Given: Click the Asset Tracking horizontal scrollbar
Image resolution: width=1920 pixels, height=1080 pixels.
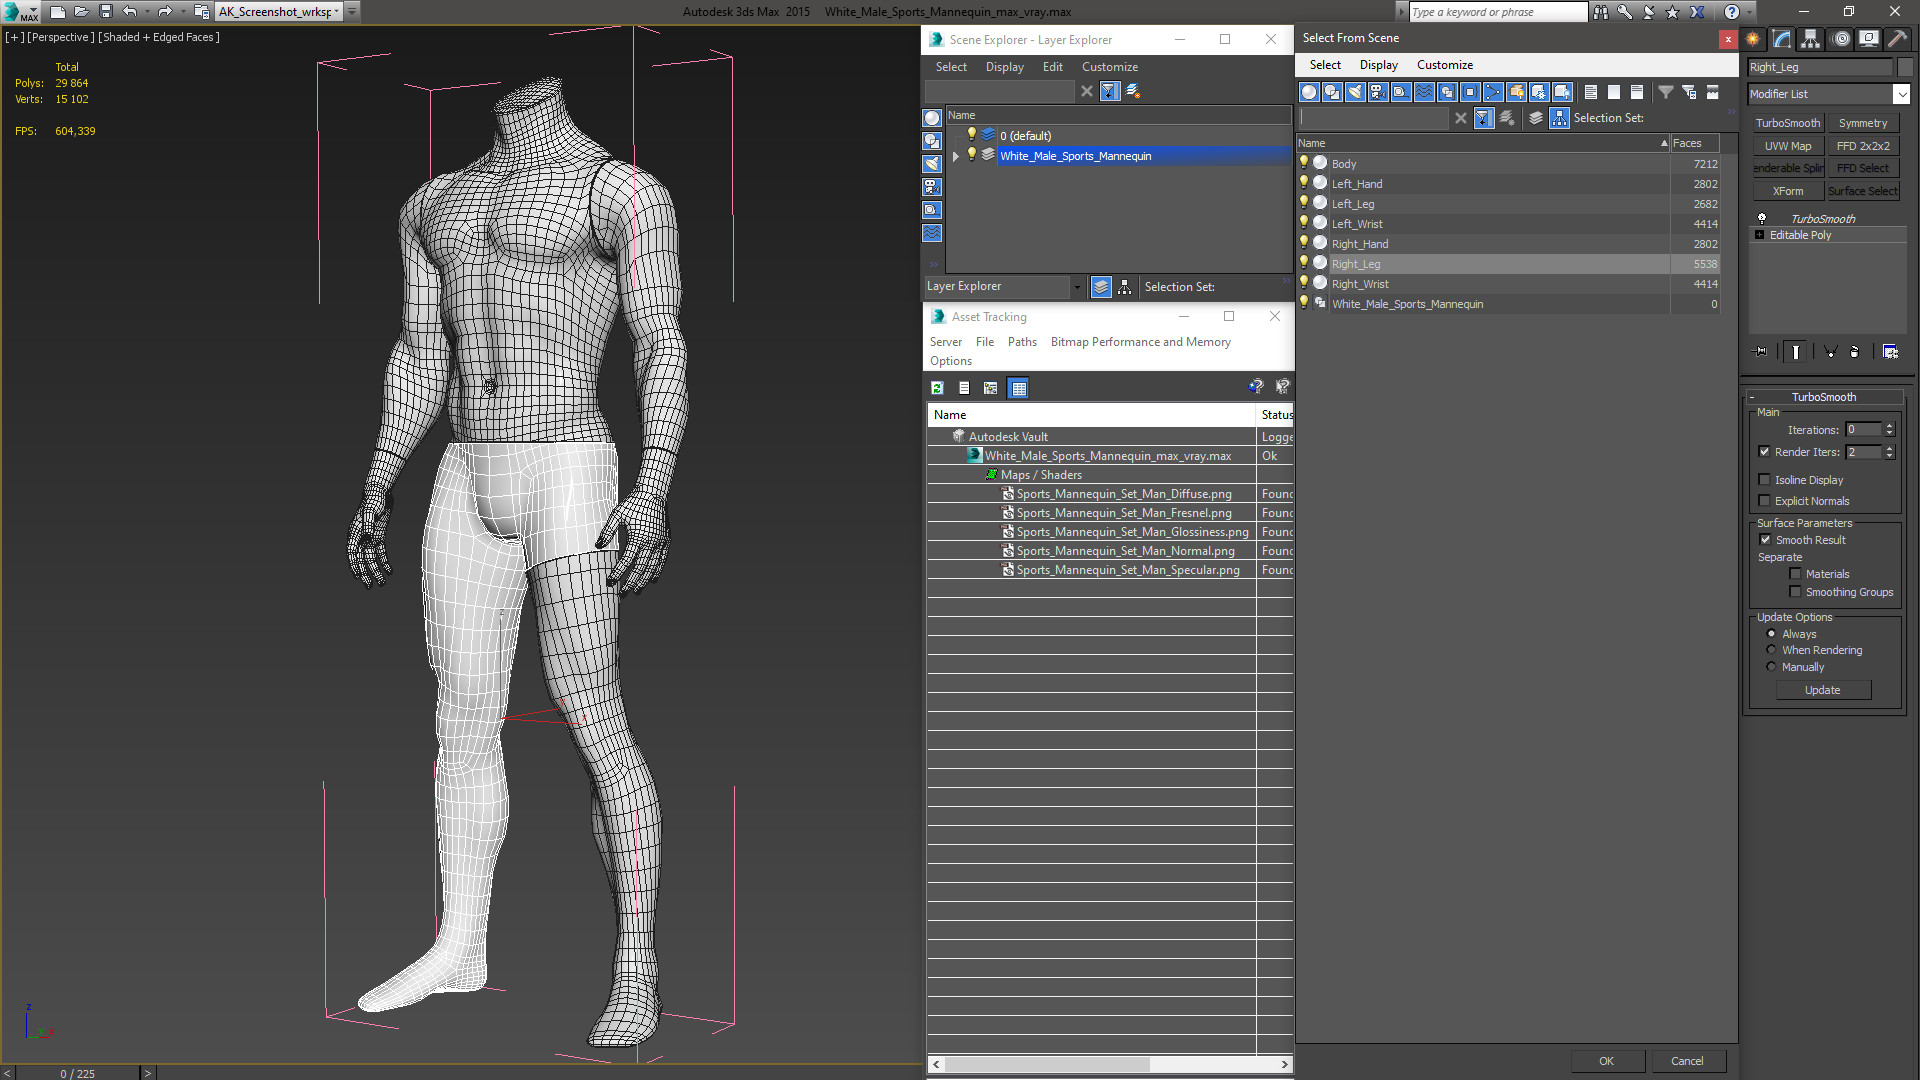Looking at the screenshot, I should 1110,1064.
